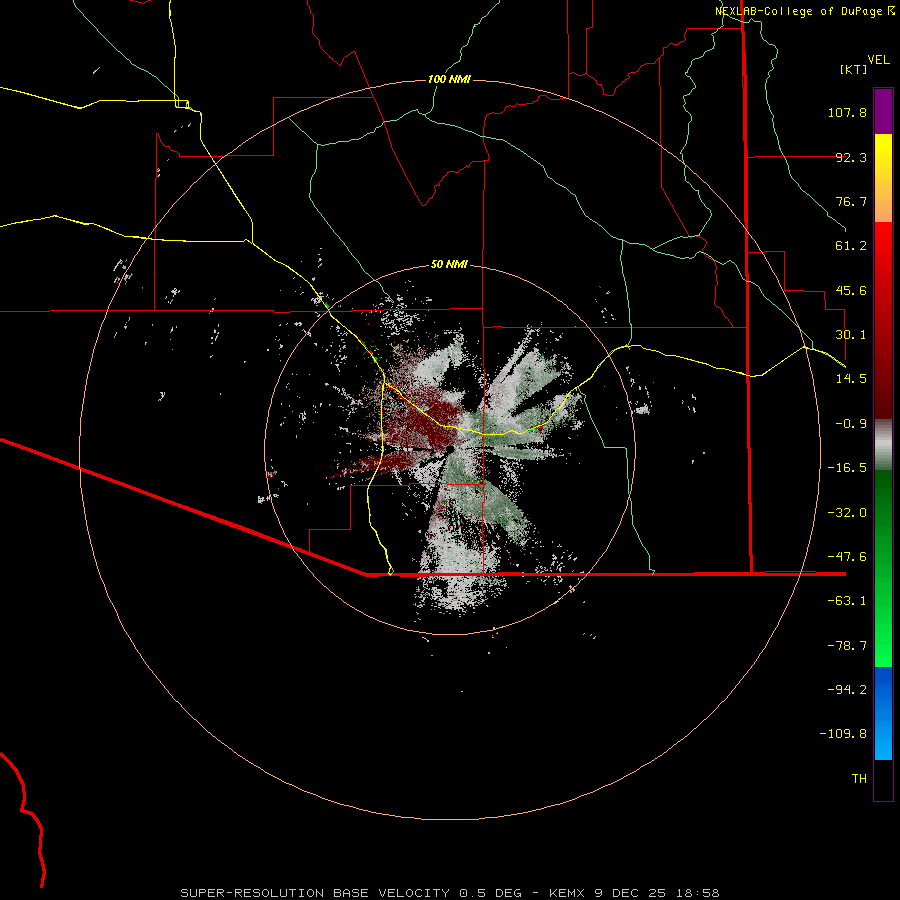Click the product title text at bottom
The image size is (900, 900).
[450, 893]
